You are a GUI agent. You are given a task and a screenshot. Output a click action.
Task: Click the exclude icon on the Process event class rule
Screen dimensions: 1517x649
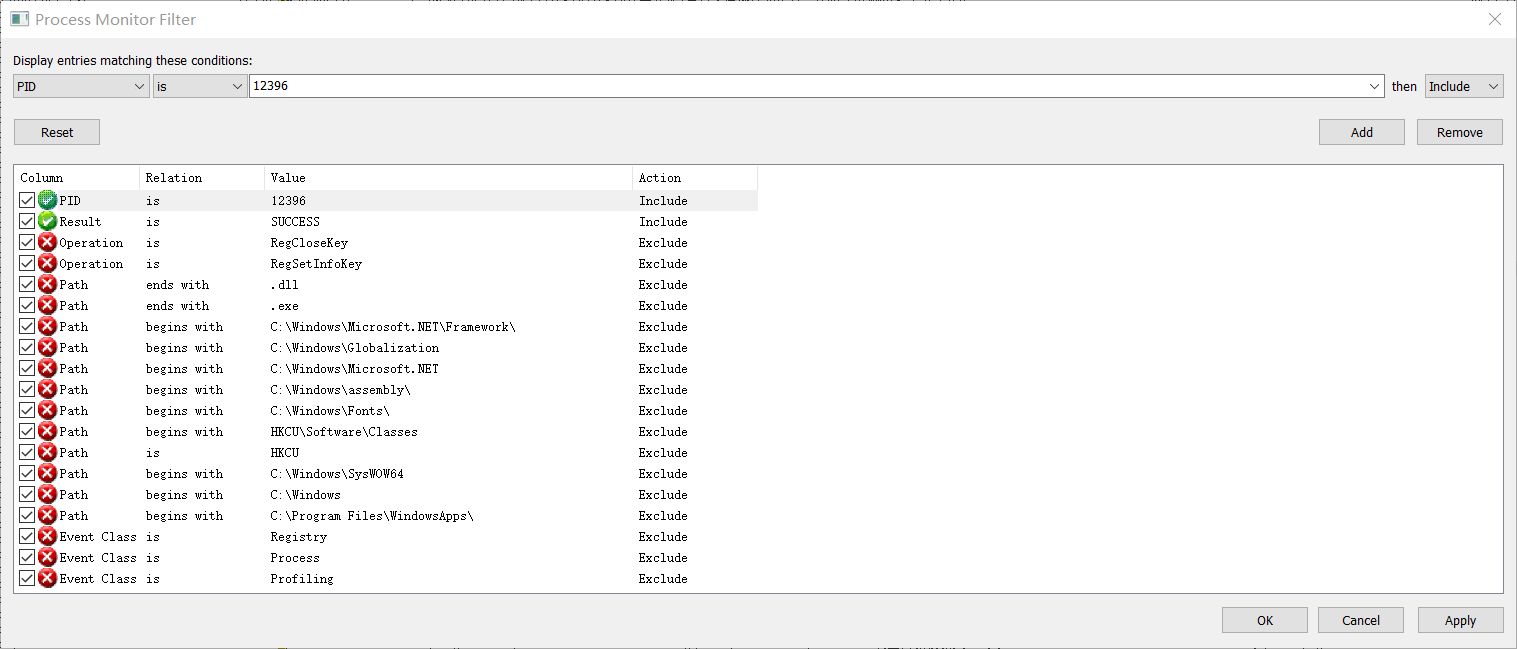47,557
